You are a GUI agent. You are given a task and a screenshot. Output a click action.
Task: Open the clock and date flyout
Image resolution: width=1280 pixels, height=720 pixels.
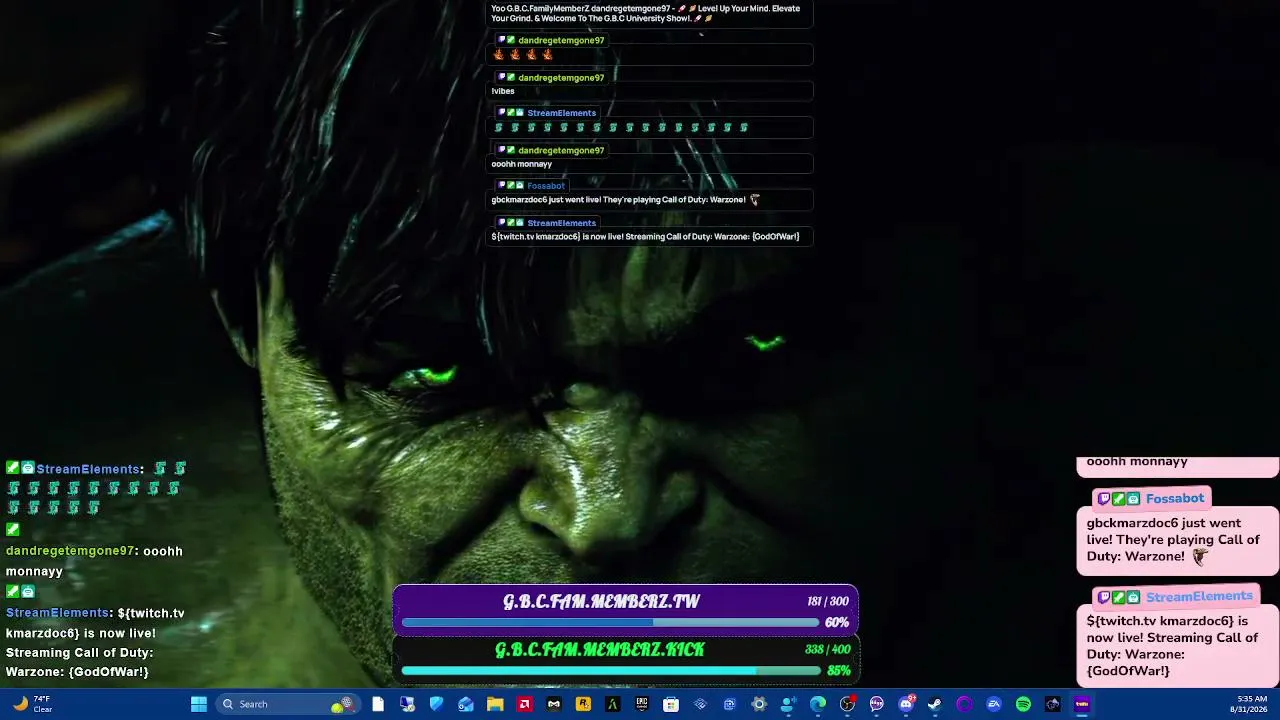click(x=1252, y=704)
